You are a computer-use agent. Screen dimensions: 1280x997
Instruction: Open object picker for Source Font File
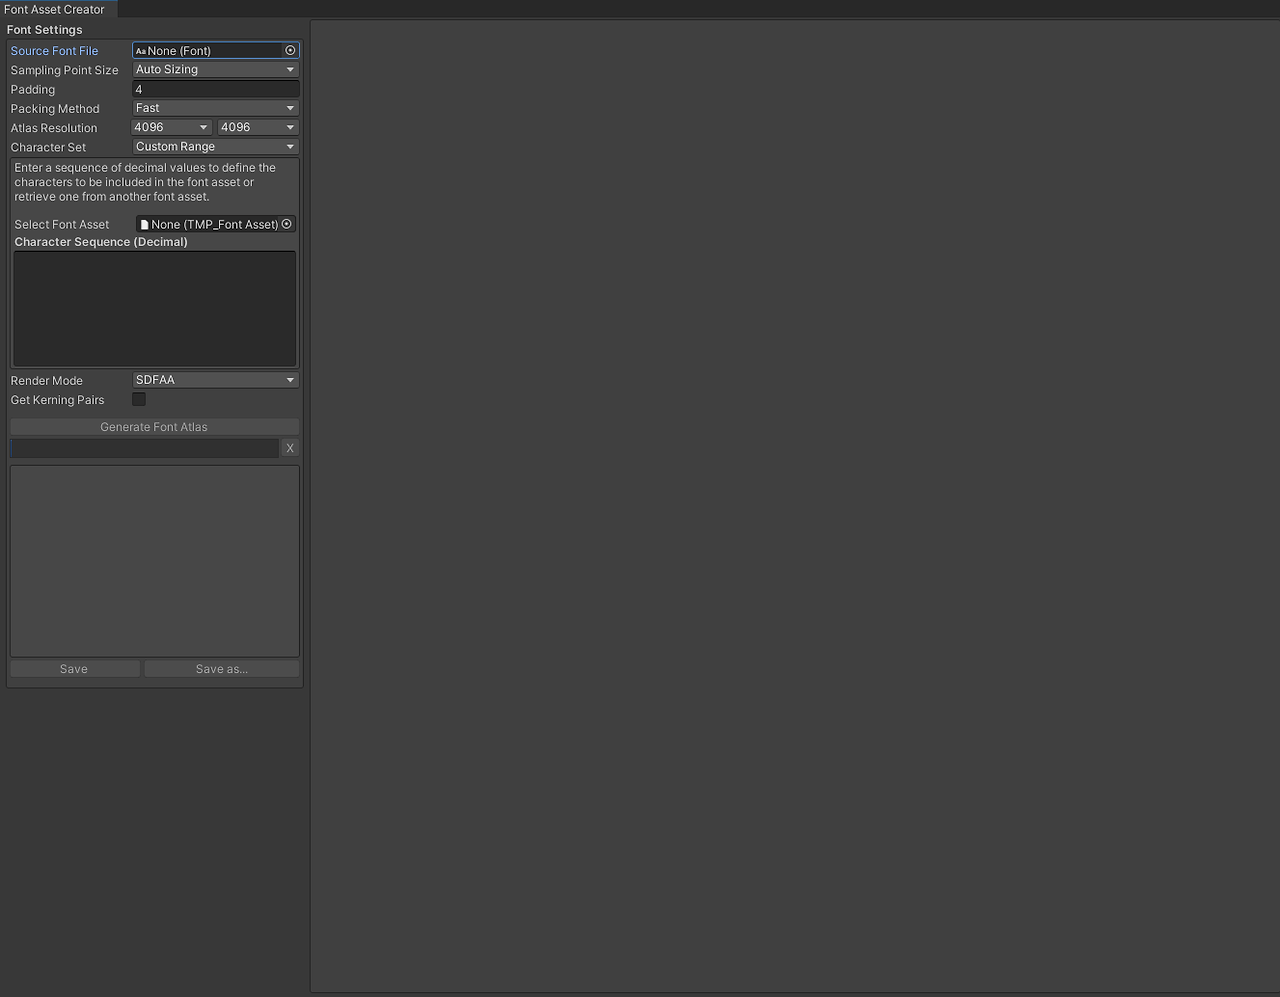coord(289,50)
